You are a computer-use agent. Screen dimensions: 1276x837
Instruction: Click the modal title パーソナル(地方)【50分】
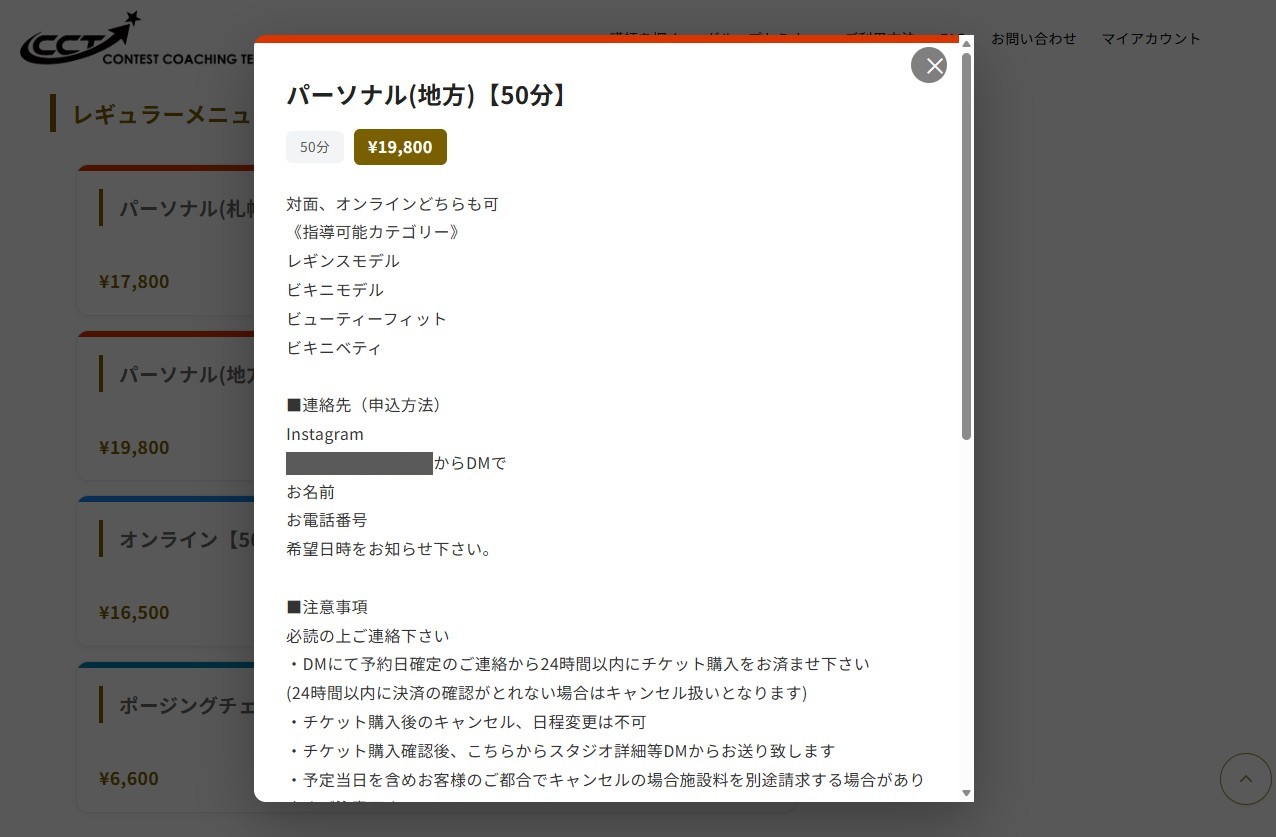pyautogui.click(x=428, y=96)
